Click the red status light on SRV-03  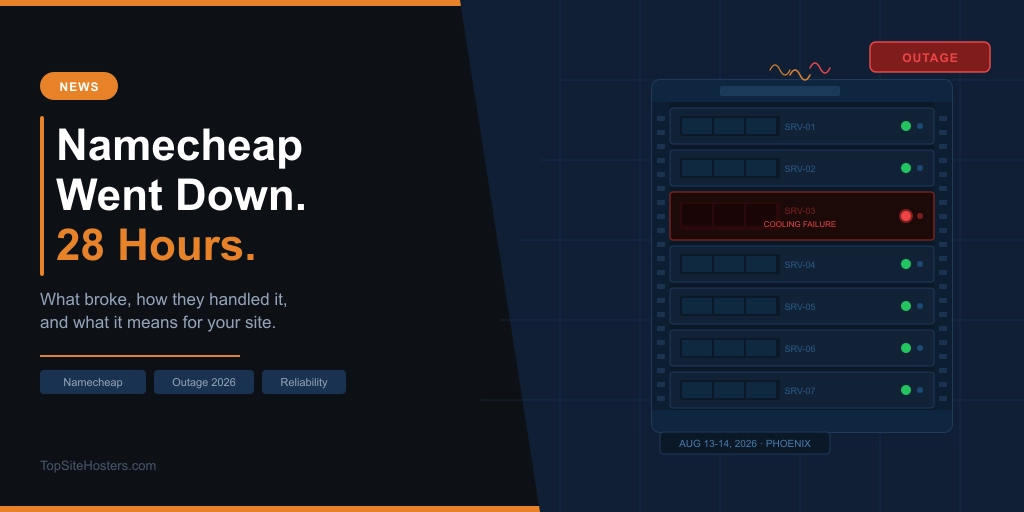pyautogui.click(x=906, y=216)
